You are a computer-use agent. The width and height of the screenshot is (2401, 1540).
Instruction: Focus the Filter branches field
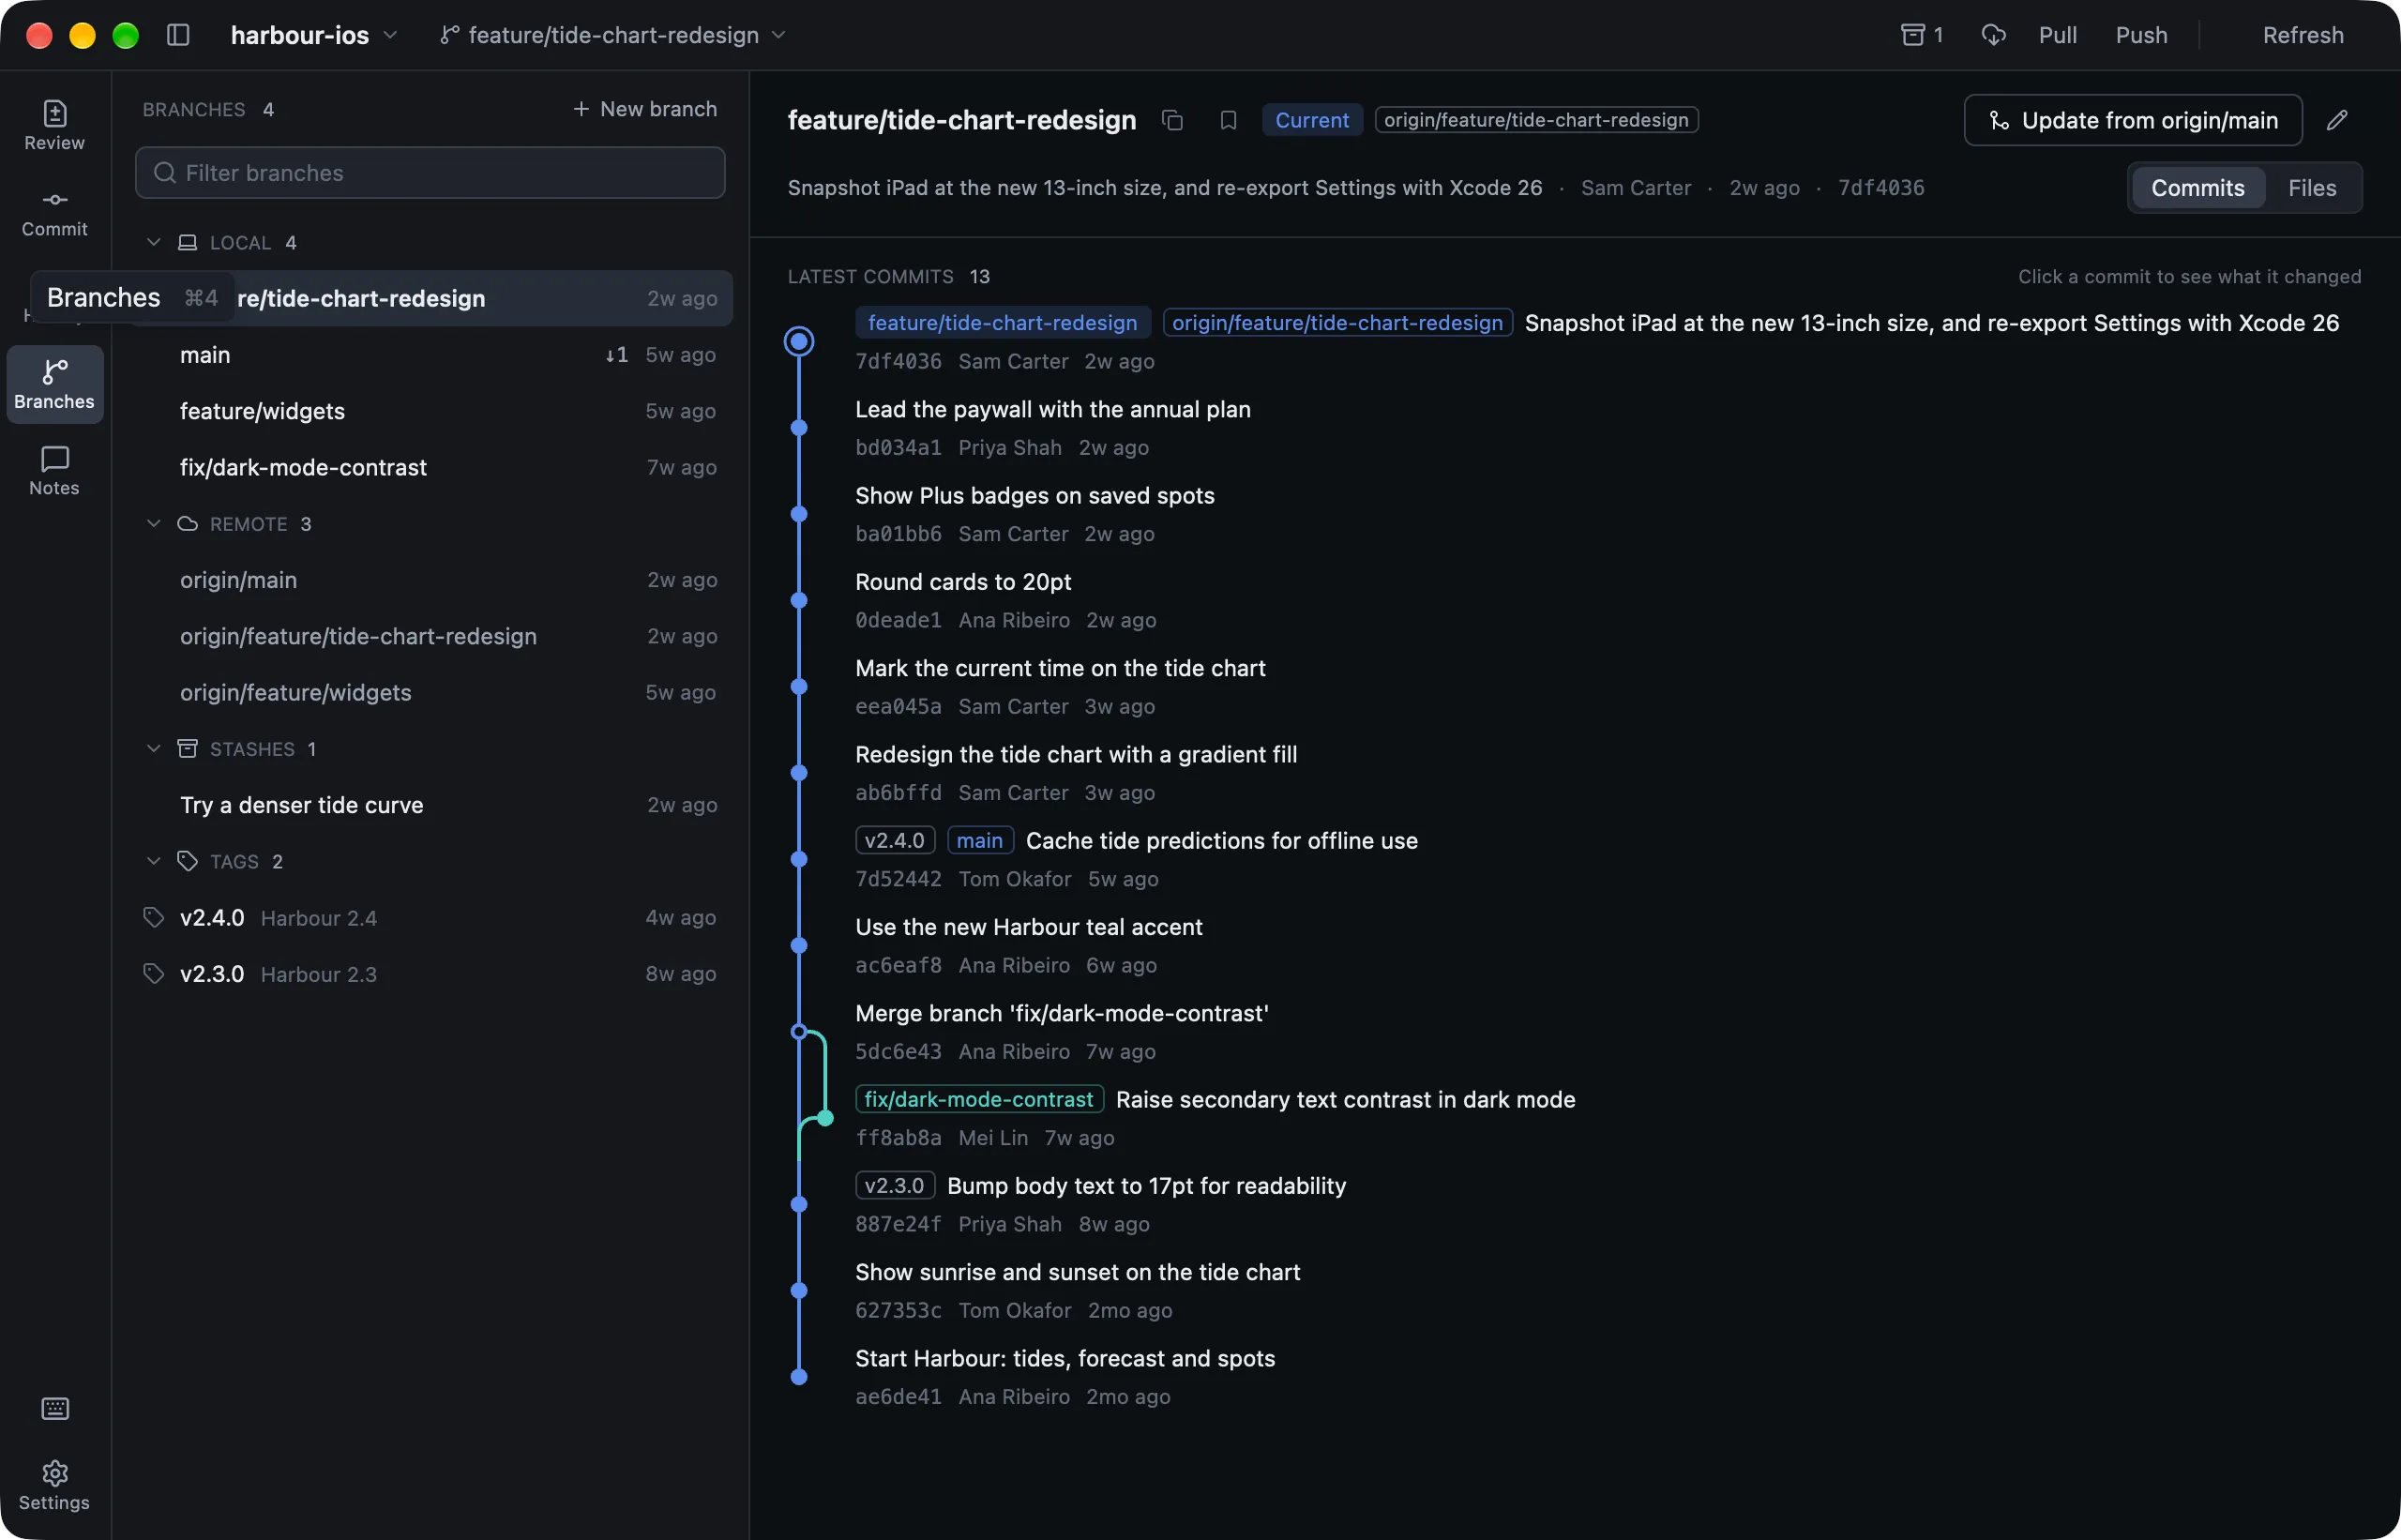(x=430, y=172)
